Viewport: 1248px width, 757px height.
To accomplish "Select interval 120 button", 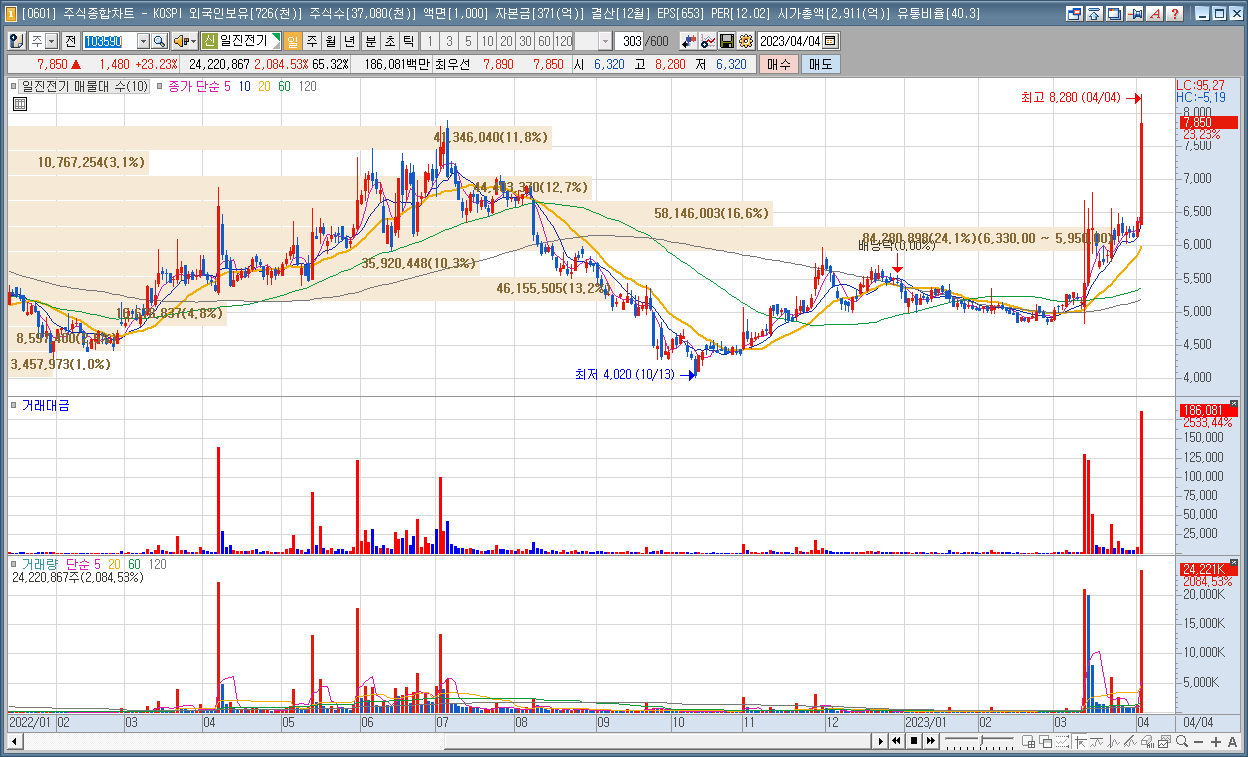I will (563, 41).
